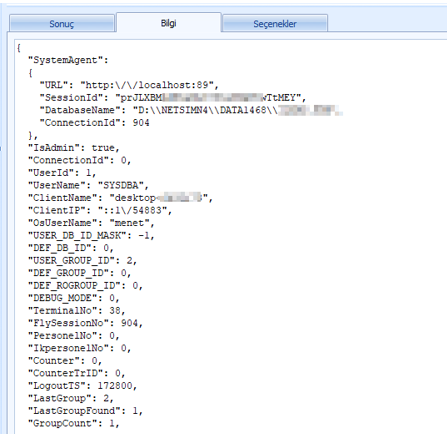Click the "DatabaseName" line

click(x=191, y=110)
